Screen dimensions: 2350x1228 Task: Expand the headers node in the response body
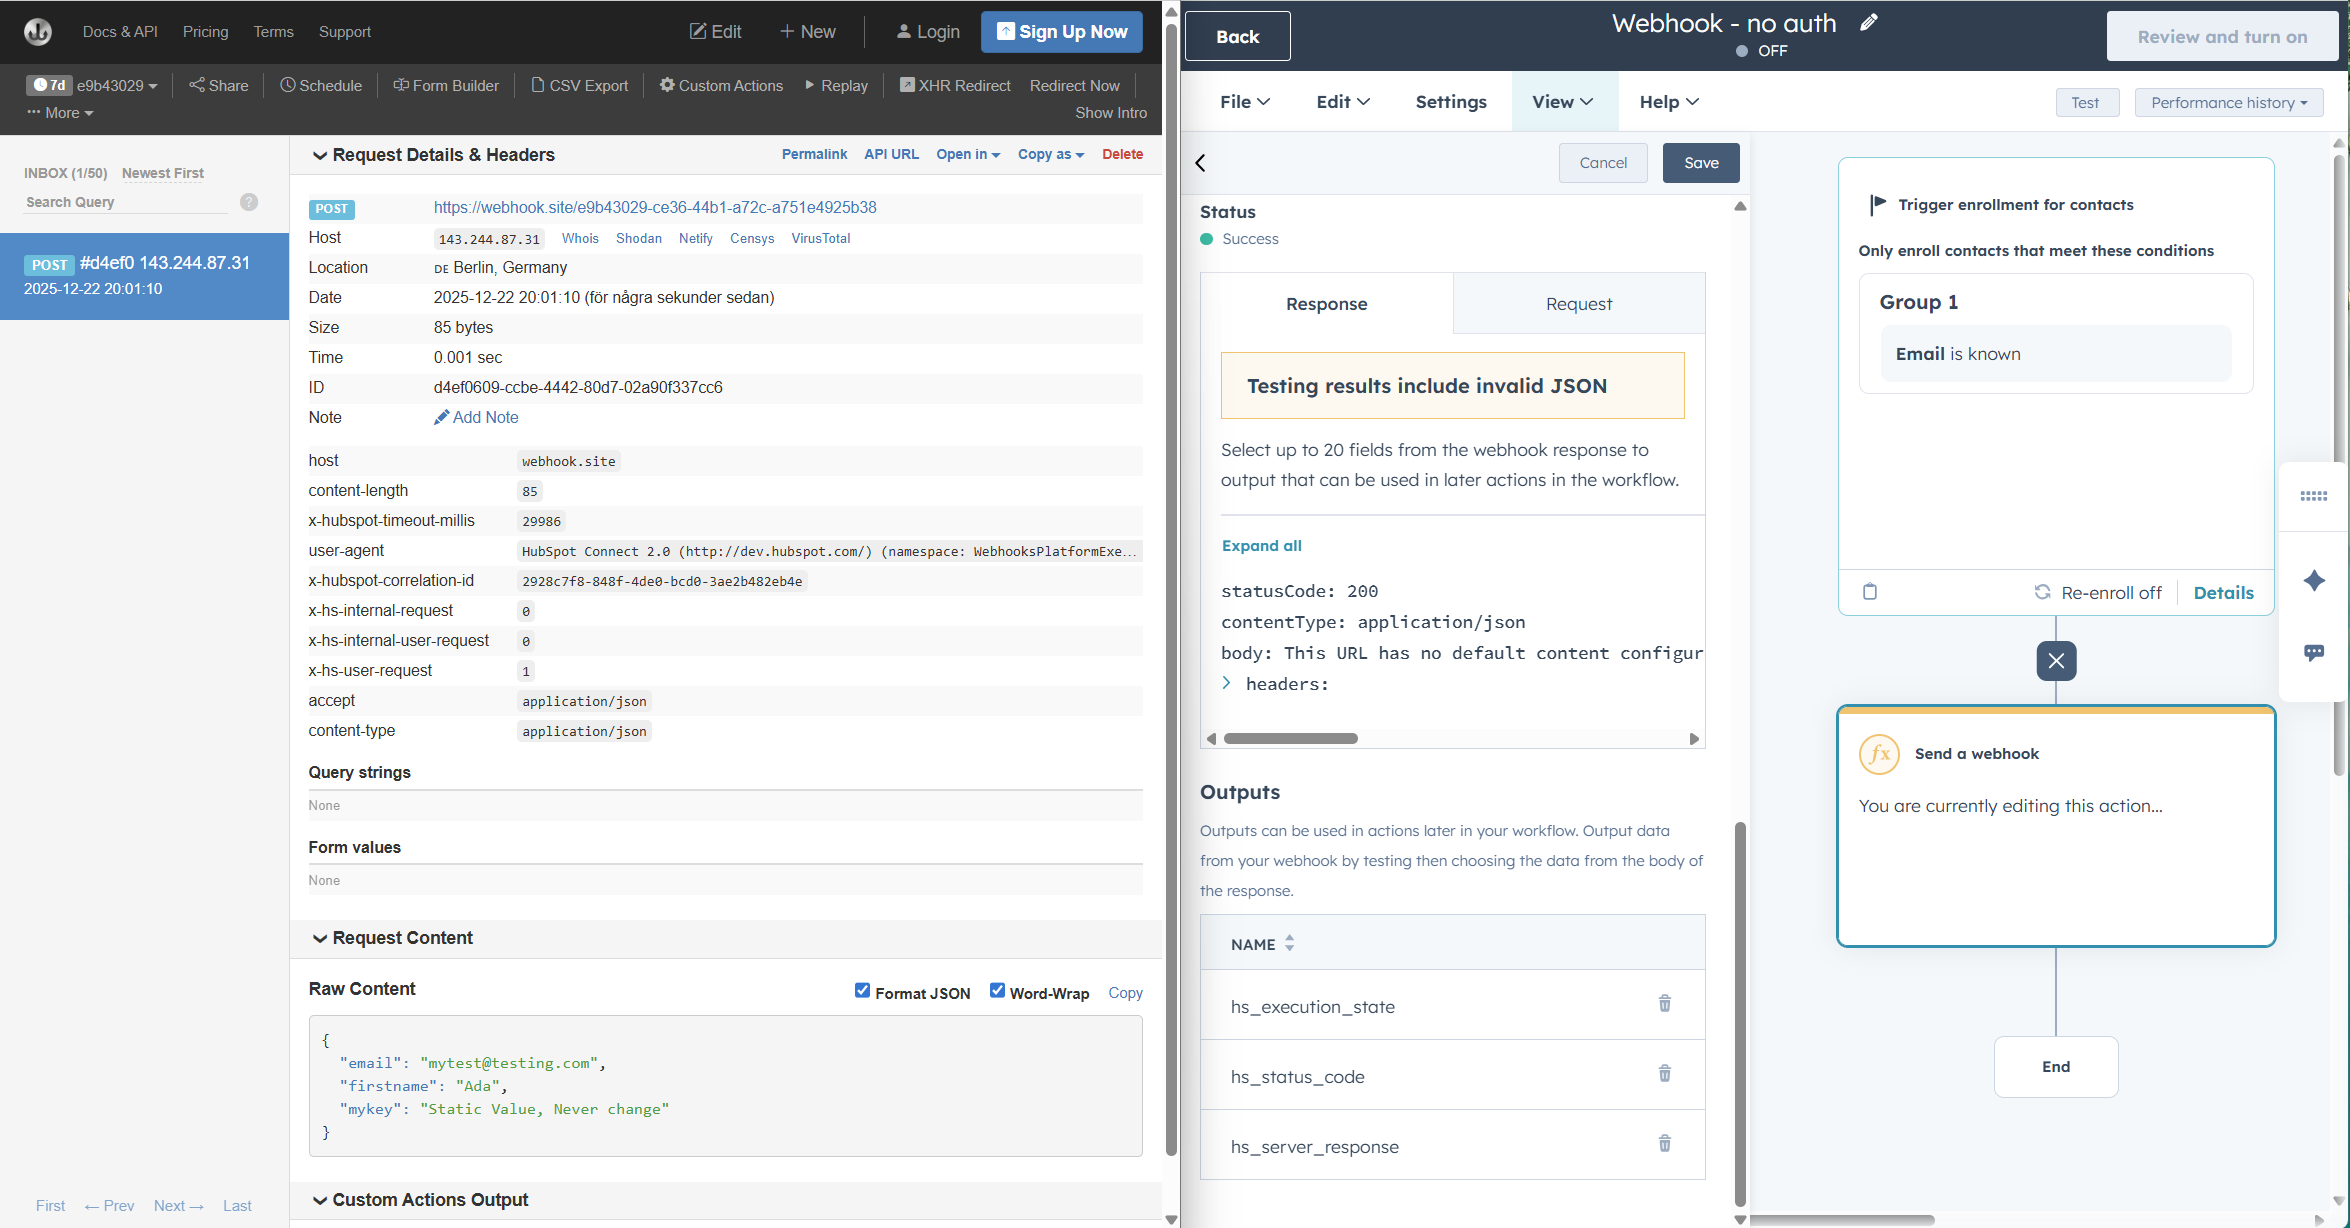coord(1227,683)
